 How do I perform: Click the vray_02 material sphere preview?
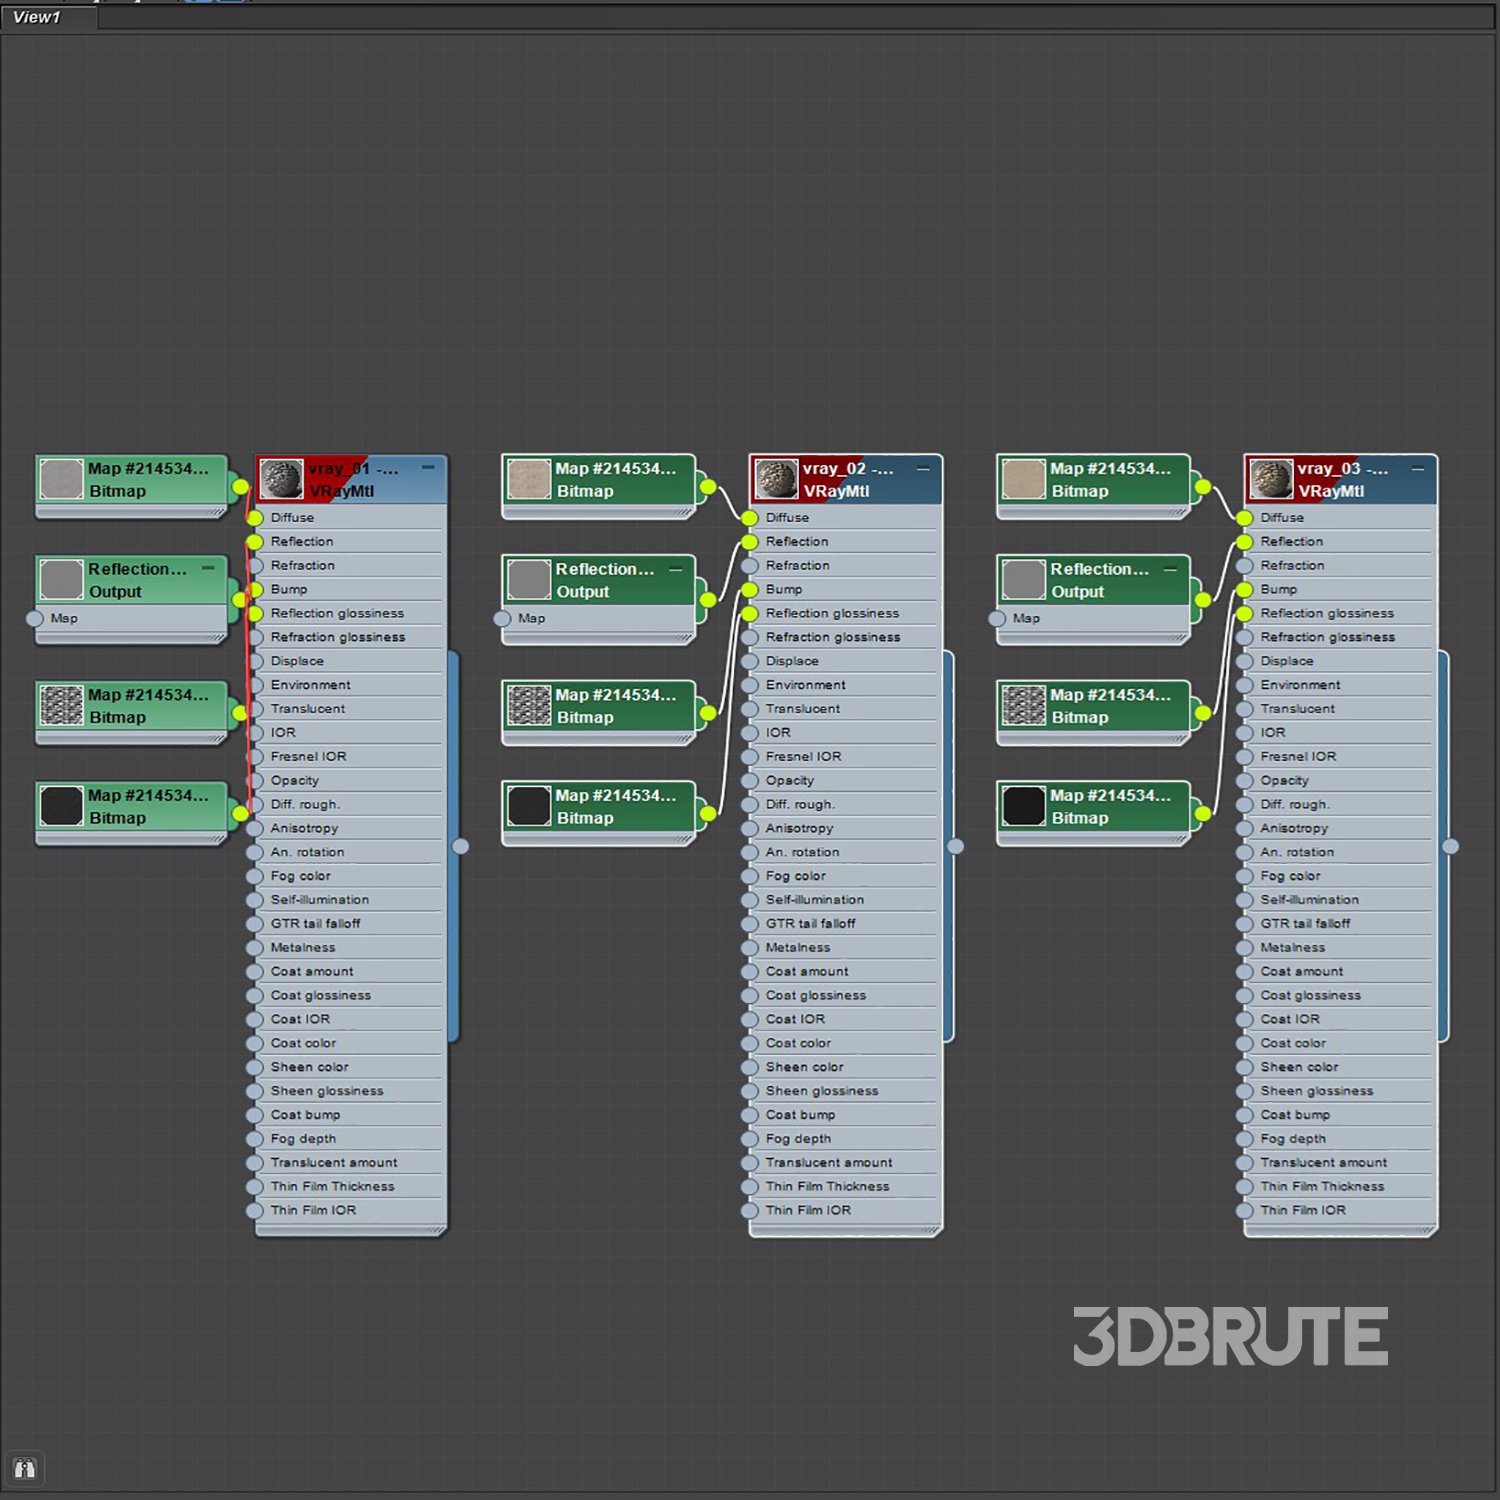point(776,479)
